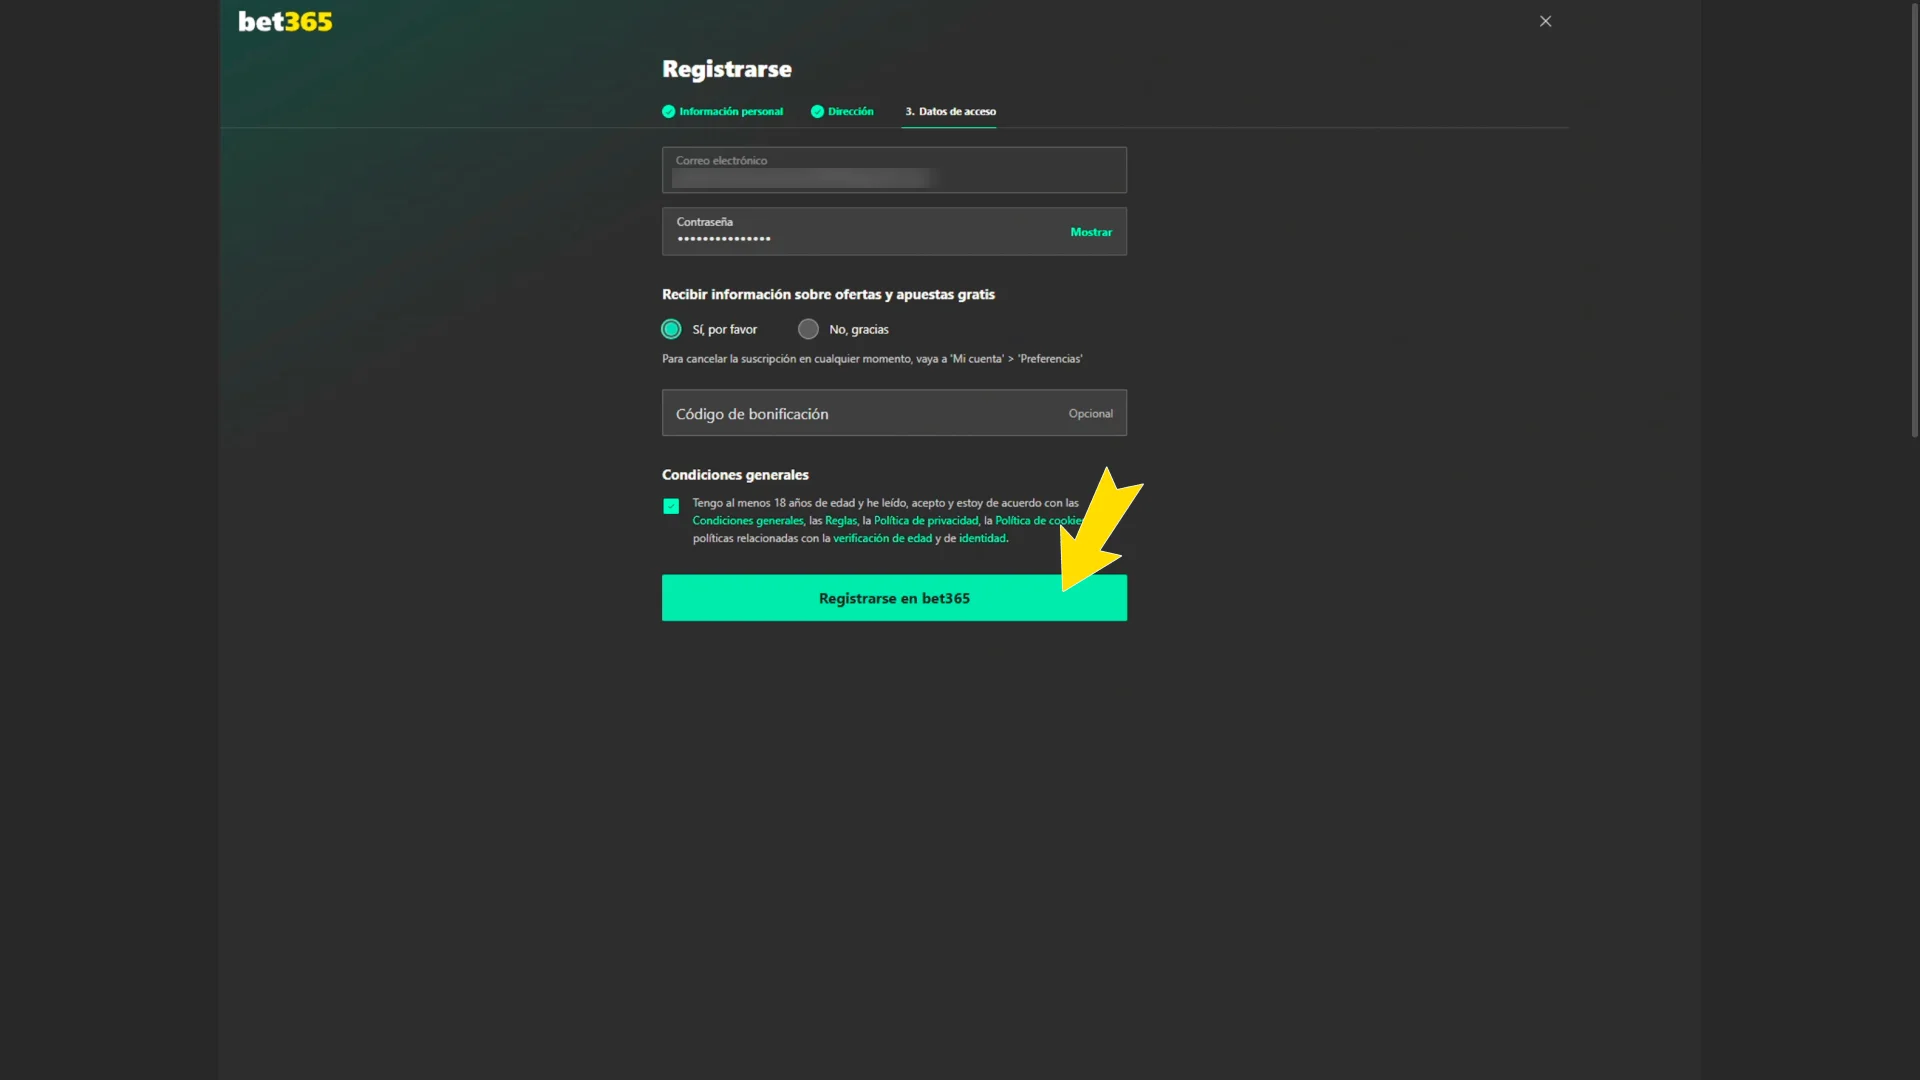Switch to the Información personal step
Image resolution: width=1920 pixels, height=1080 pixels.
coord(731,111)
